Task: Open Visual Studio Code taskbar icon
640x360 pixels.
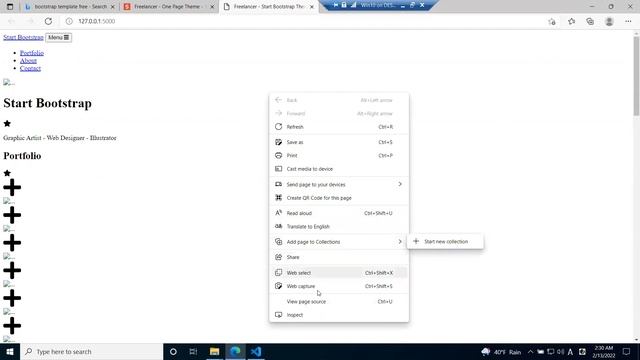Action: [x=256, y=351]
